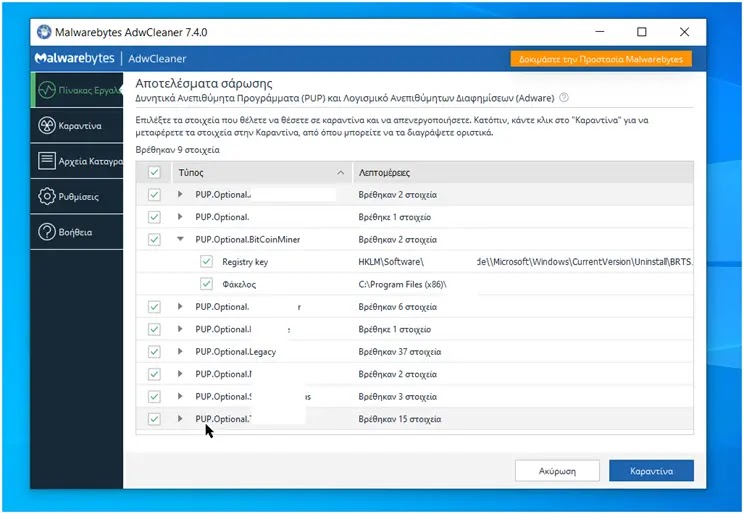Switch to Πίνακας Εργαλείων sidebar tab
This screenshot has width=744, height=514.
pyautogui.click(x=76, y=90)
